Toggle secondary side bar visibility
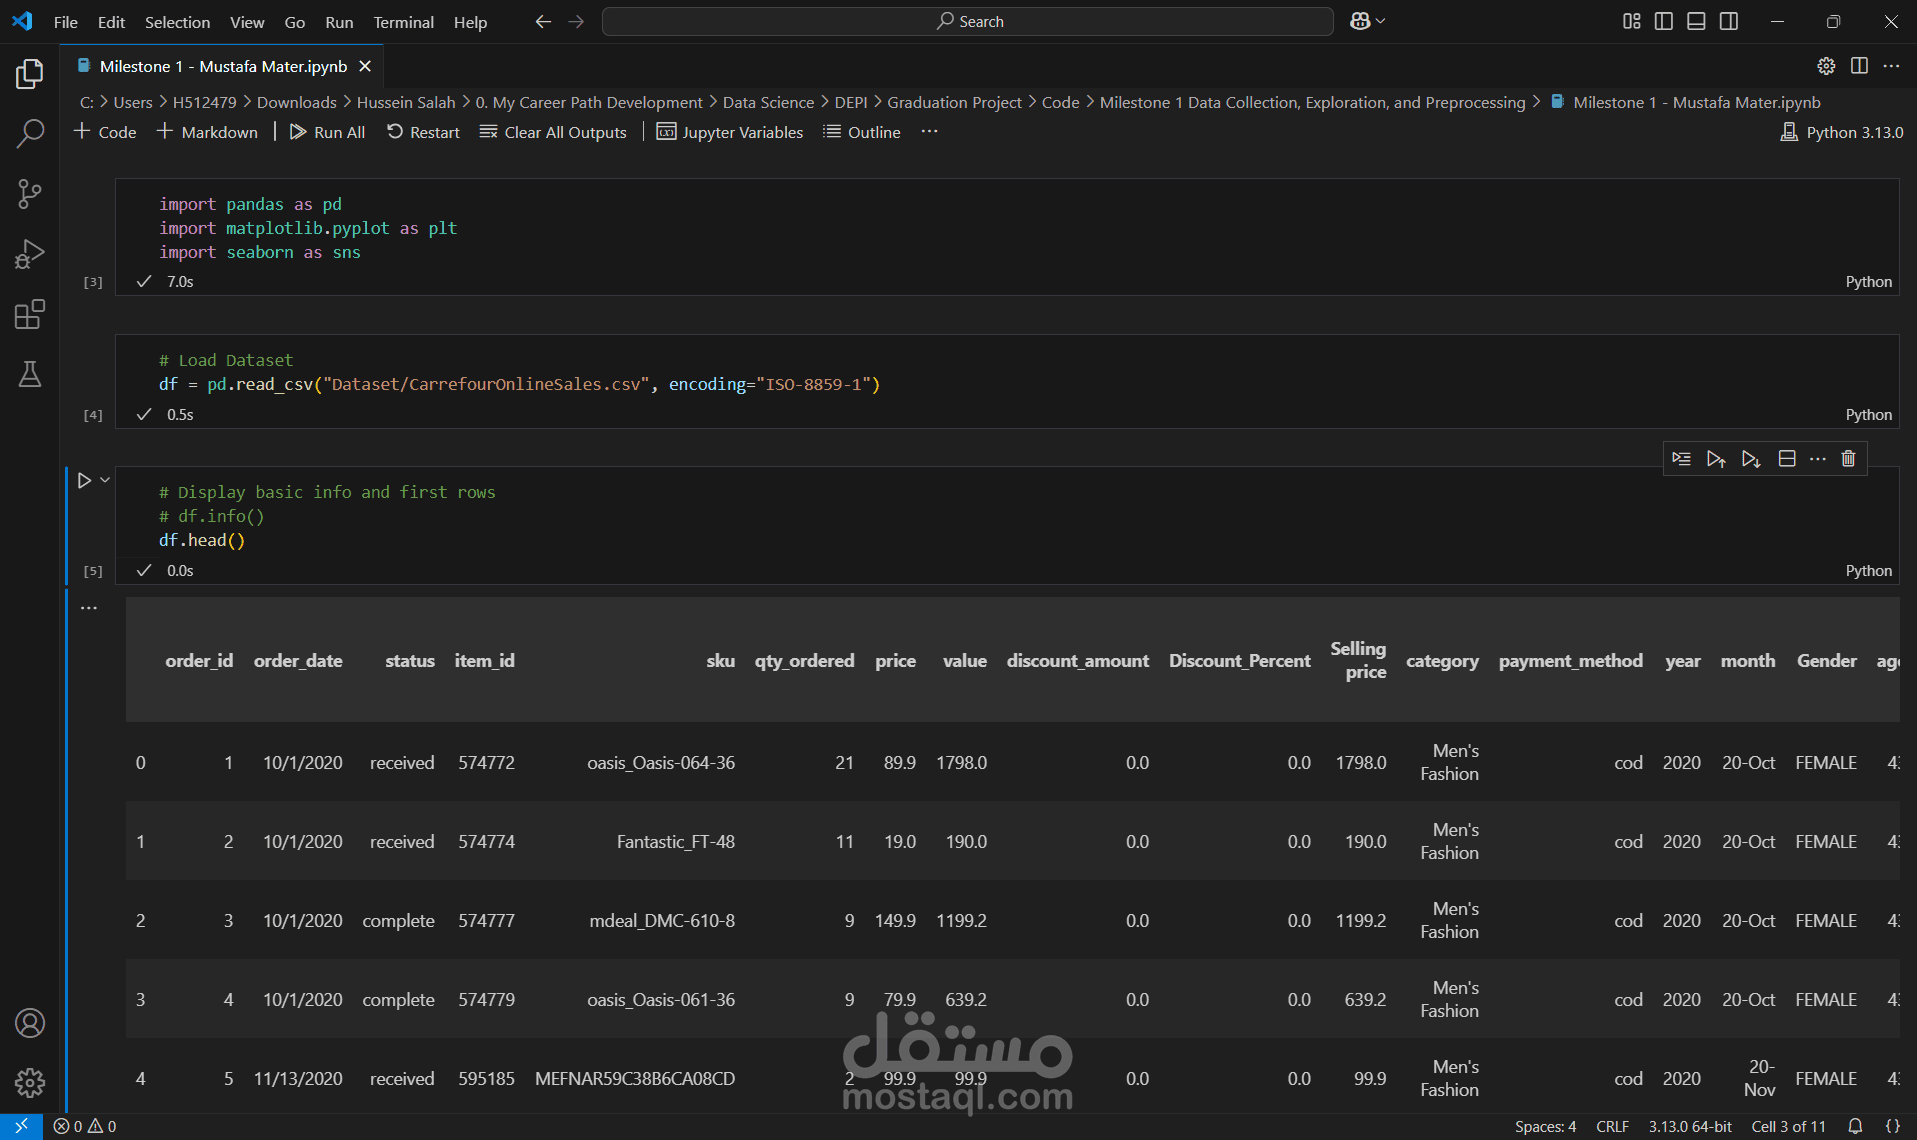 tap(1729, 21)
